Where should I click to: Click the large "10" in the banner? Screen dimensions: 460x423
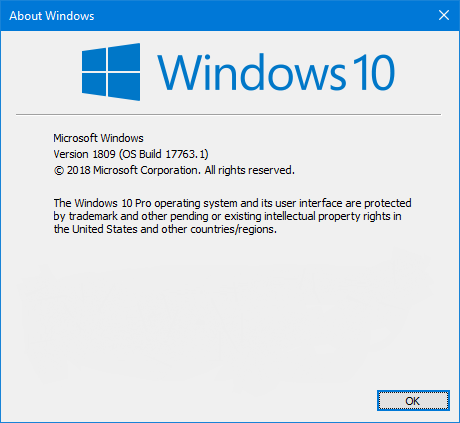tap(373, 72)
